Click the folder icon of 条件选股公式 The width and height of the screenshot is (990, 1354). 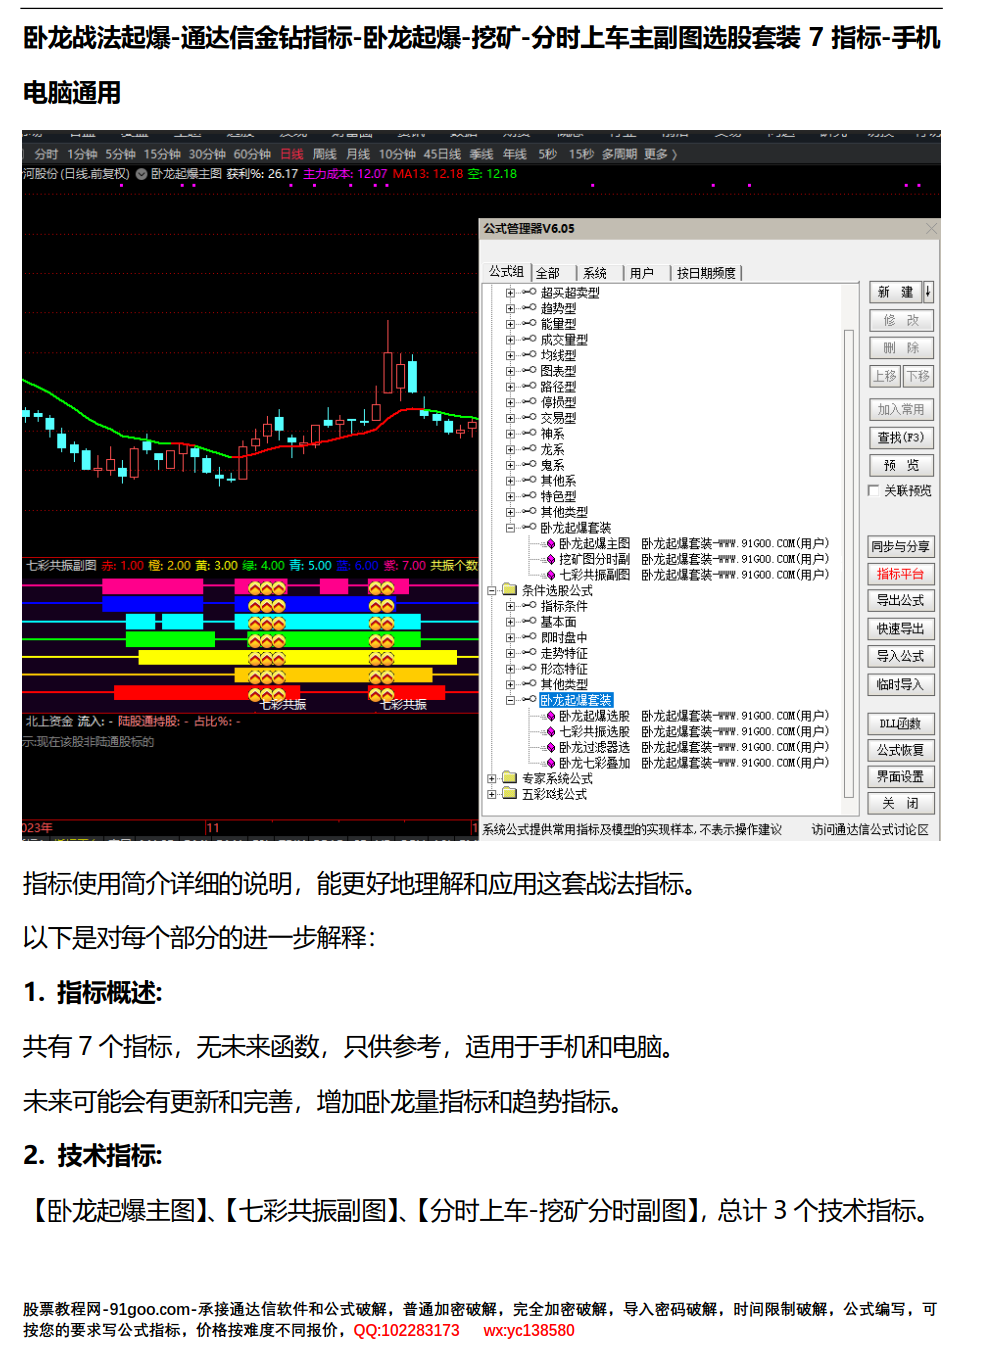click(509, 590)
